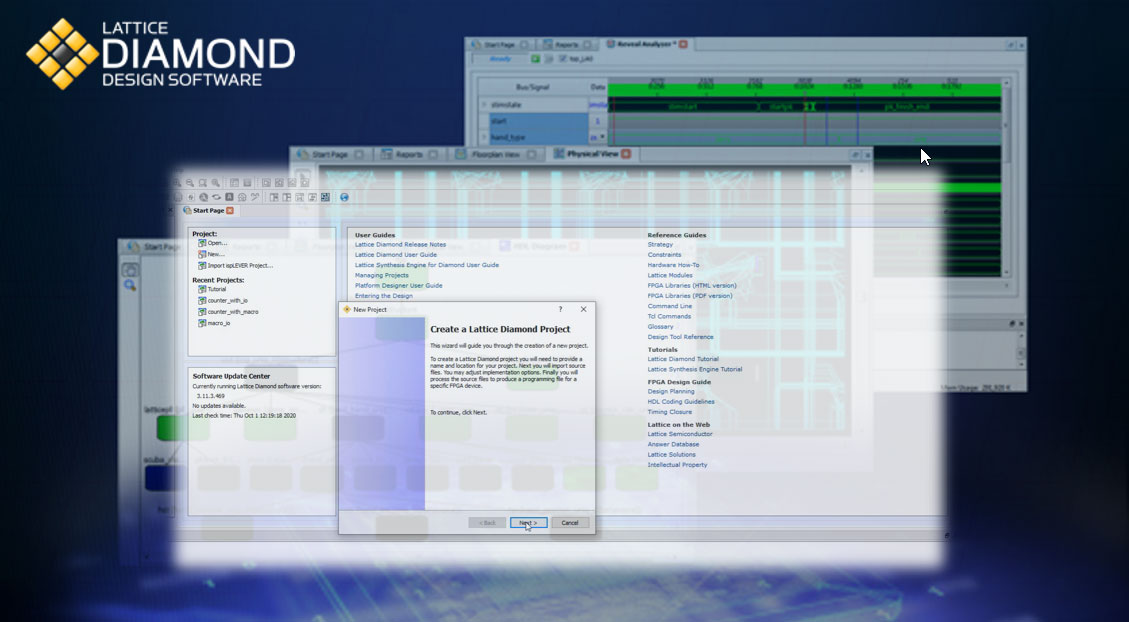This screenshot has width=1129, height=622.
Task: Click the help question mark in New Project dialog
Action: (560, 310)
